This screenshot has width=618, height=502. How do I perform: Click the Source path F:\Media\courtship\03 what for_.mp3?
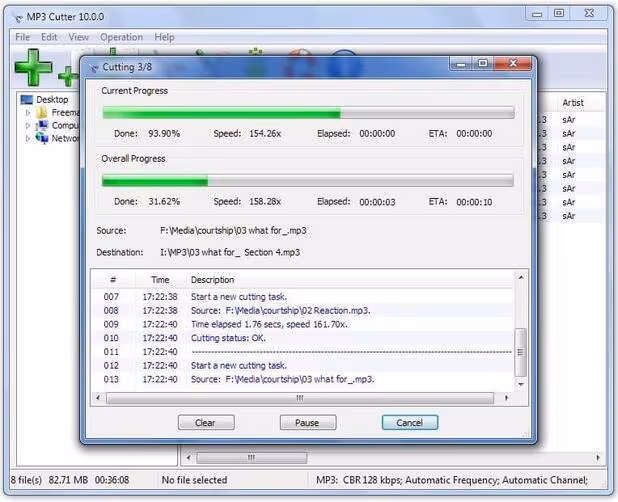click(233, 231)
